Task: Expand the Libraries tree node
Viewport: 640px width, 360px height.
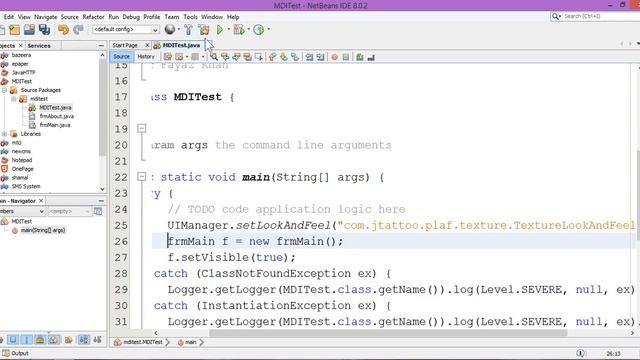Action: (4, 133)
